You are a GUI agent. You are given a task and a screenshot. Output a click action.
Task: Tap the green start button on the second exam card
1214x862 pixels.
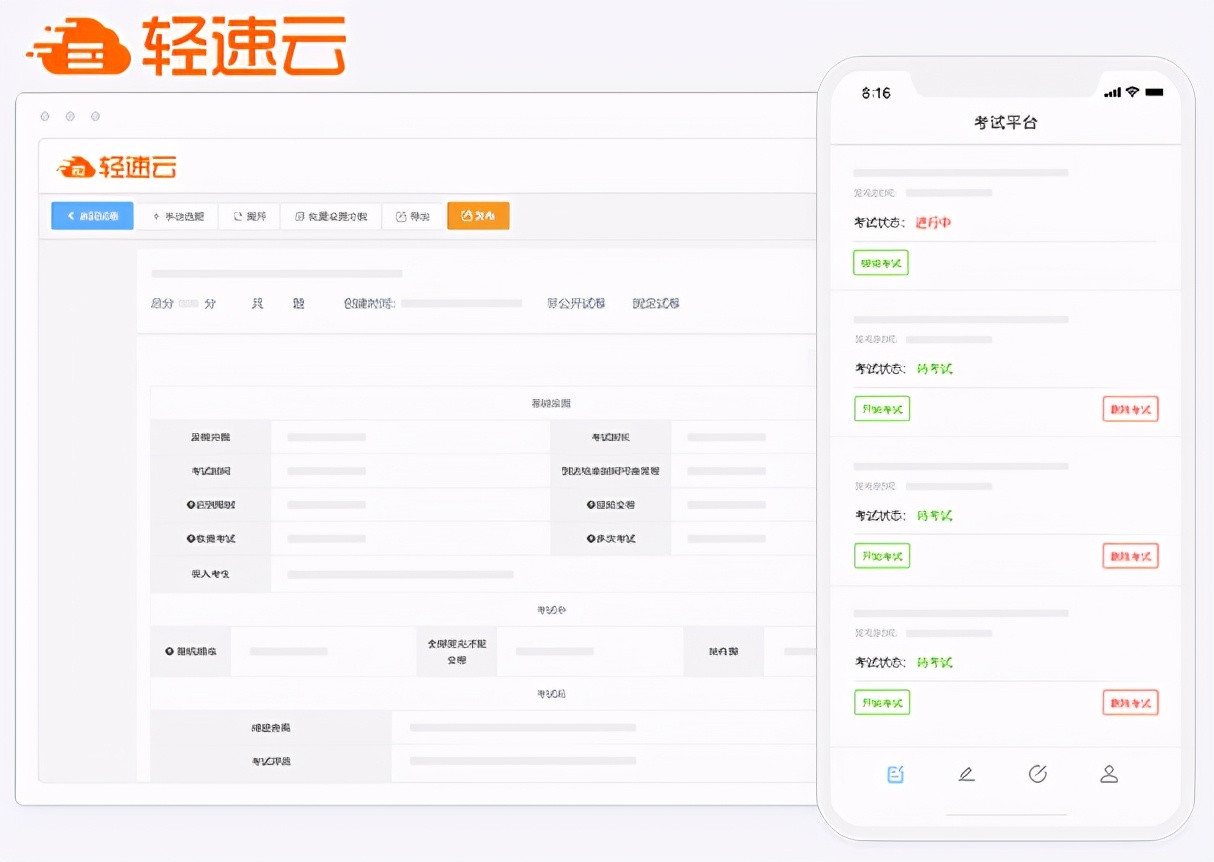[881, 408]
